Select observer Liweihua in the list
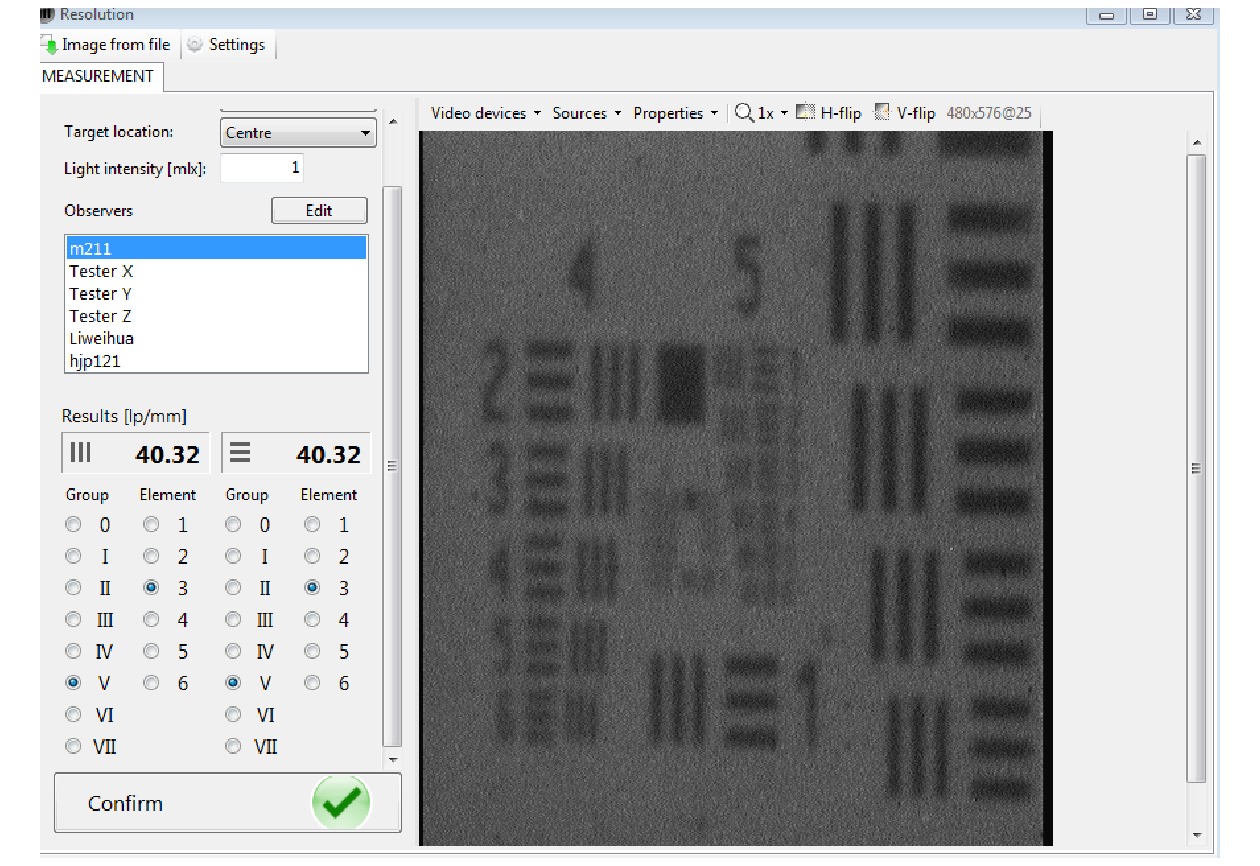The height and width of the screenshot is (866, 1260). (x=101, y=339)
